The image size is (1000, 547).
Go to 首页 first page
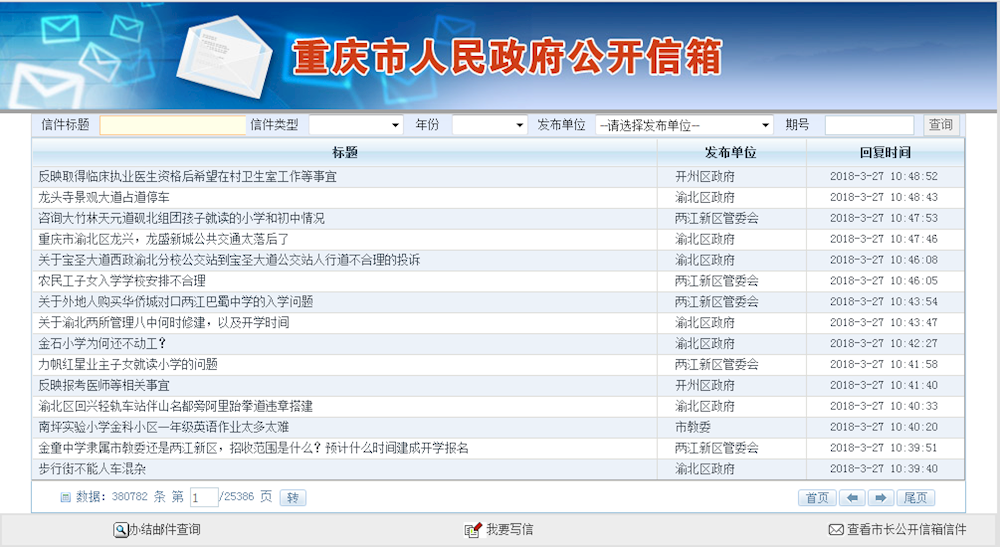(816, 498)
